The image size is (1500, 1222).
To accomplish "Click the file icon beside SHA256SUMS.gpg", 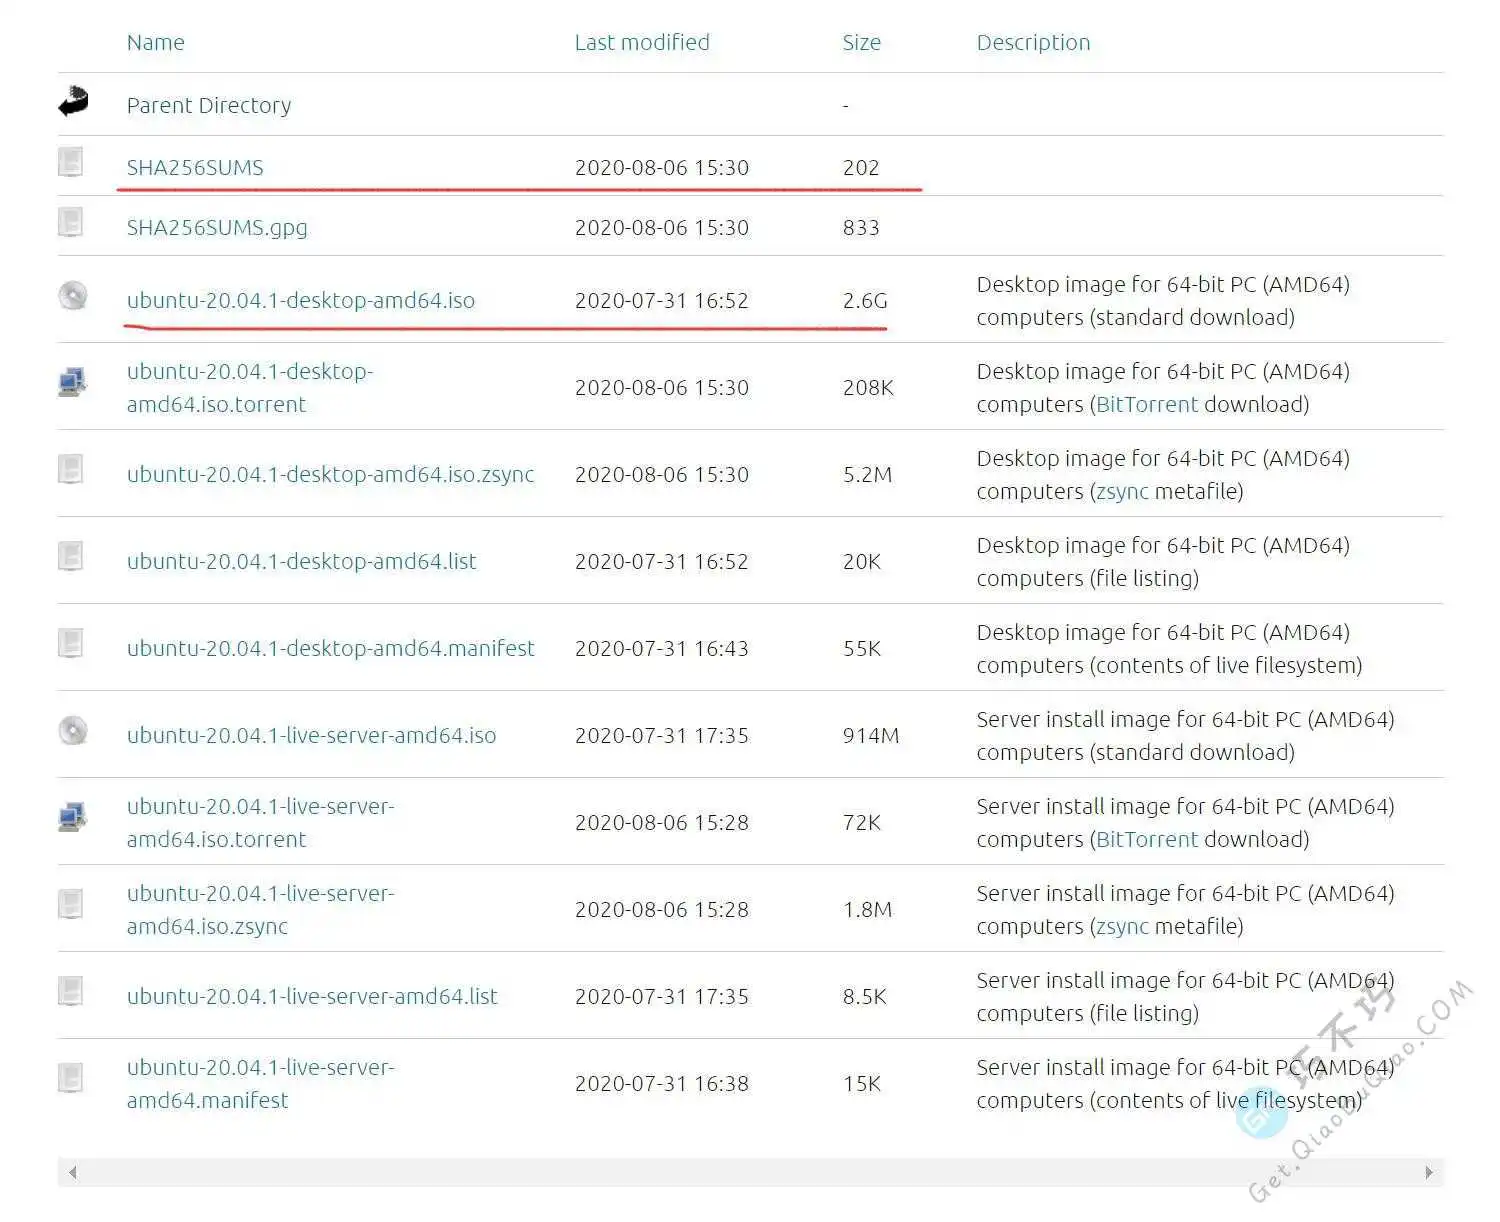I will 71,222.
